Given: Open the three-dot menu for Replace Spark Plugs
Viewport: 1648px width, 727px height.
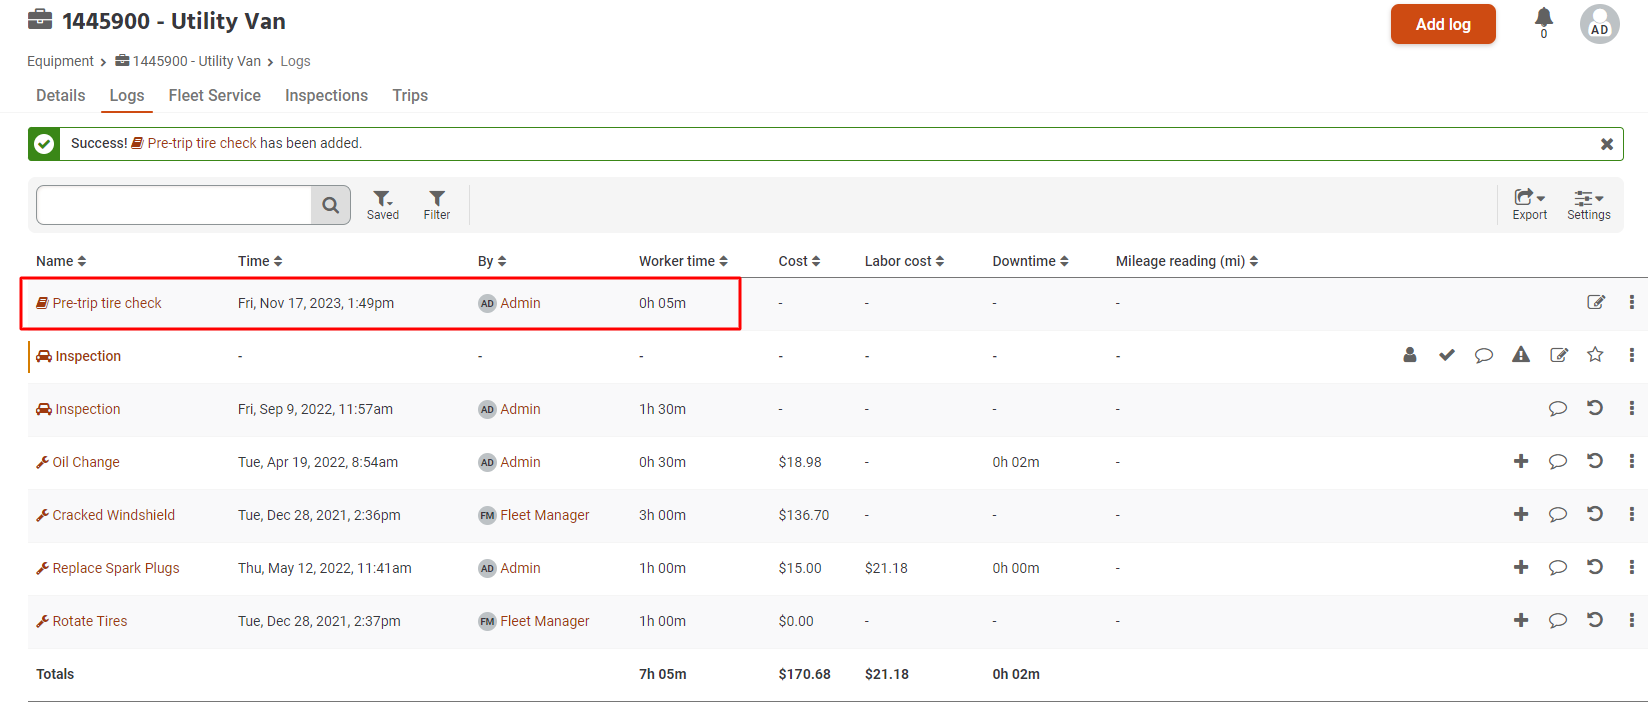Looking at the screenshot, I should pos(1631,568).
